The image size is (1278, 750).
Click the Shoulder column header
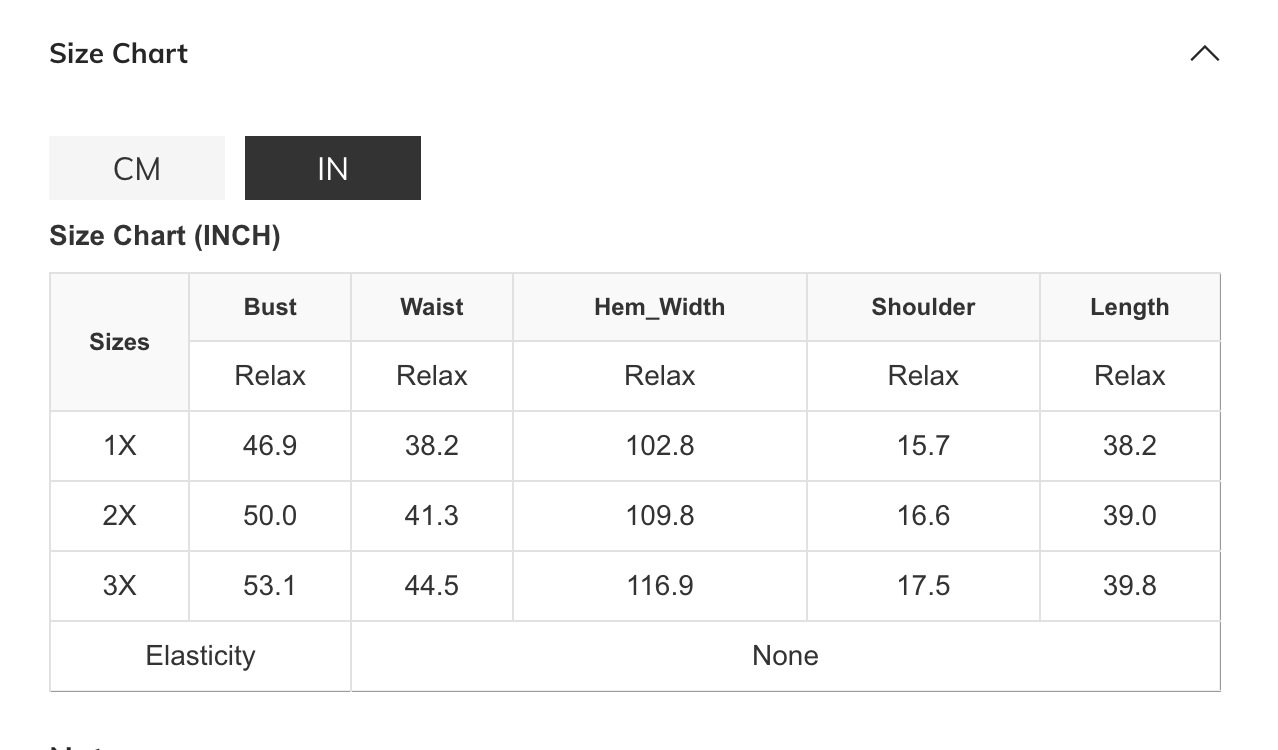point(923,307)
